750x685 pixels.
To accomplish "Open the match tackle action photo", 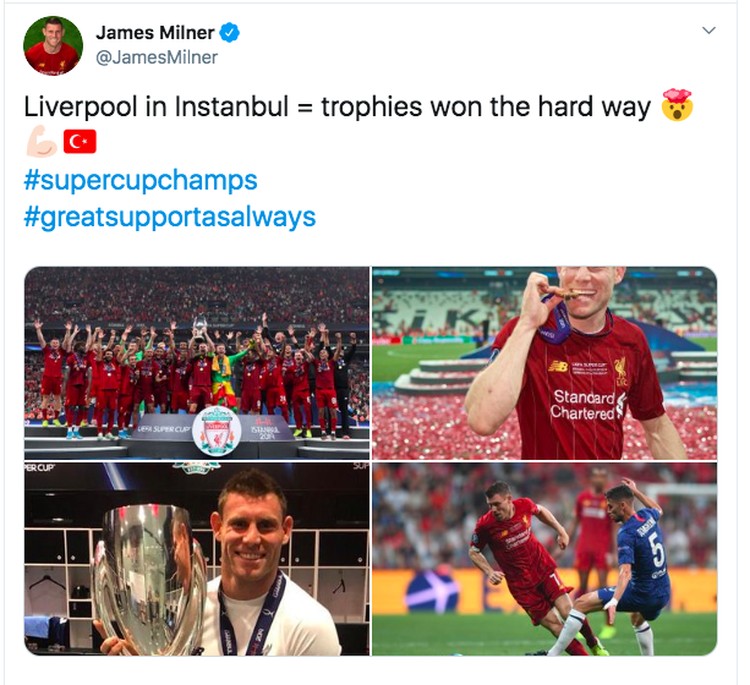I will pos(544,559).
